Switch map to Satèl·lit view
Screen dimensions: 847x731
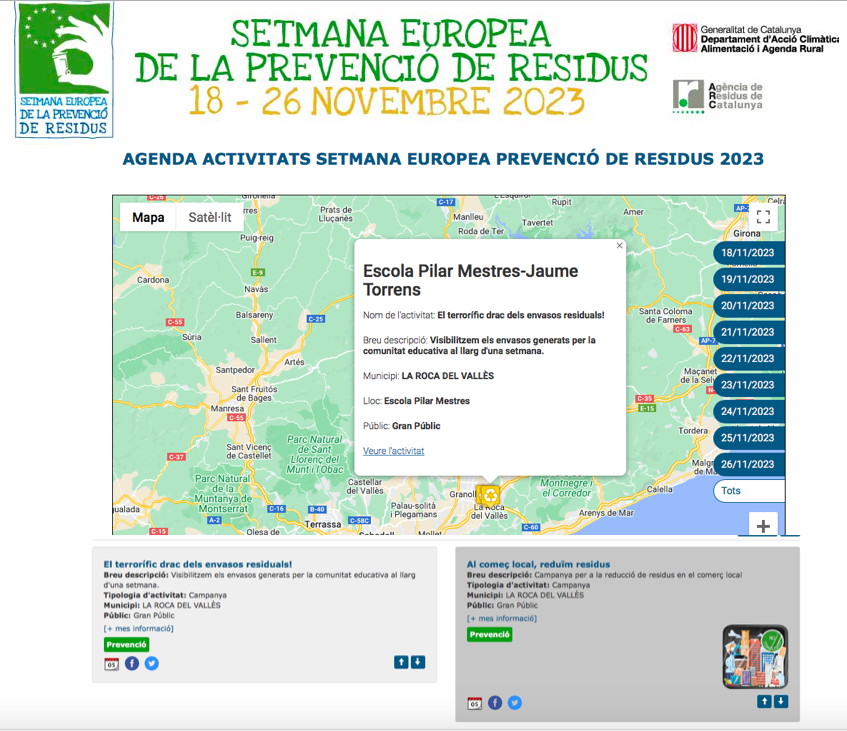210,218
